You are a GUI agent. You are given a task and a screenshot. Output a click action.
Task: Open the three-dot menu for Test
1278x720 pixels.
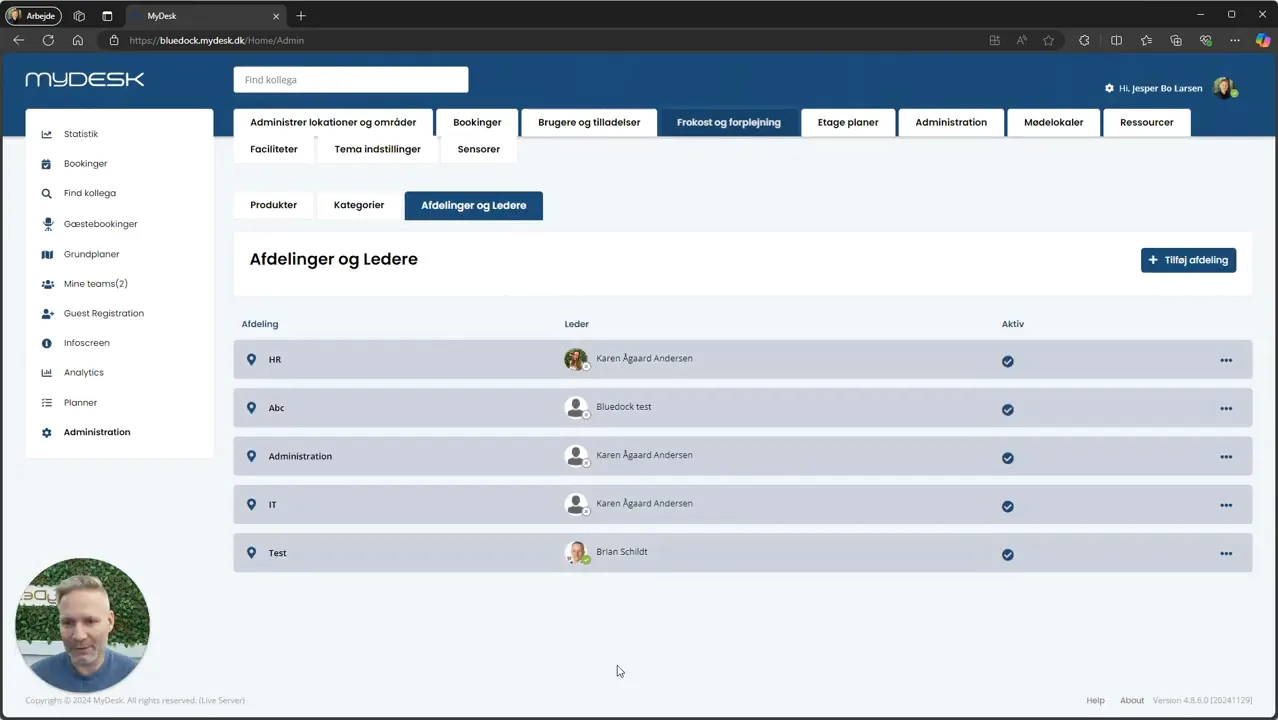coord(1226,553)
